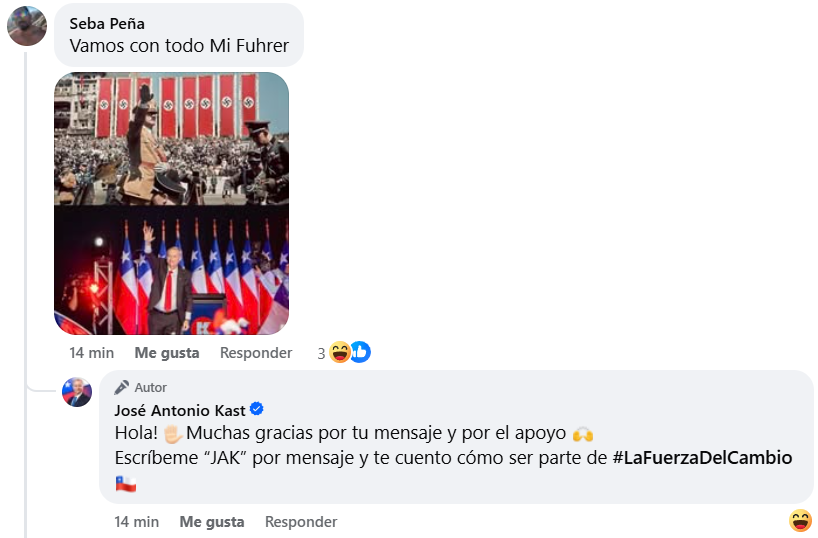
Task: Like Seba Peña's comment with Me gusta
Action: (x=167, y=353)
